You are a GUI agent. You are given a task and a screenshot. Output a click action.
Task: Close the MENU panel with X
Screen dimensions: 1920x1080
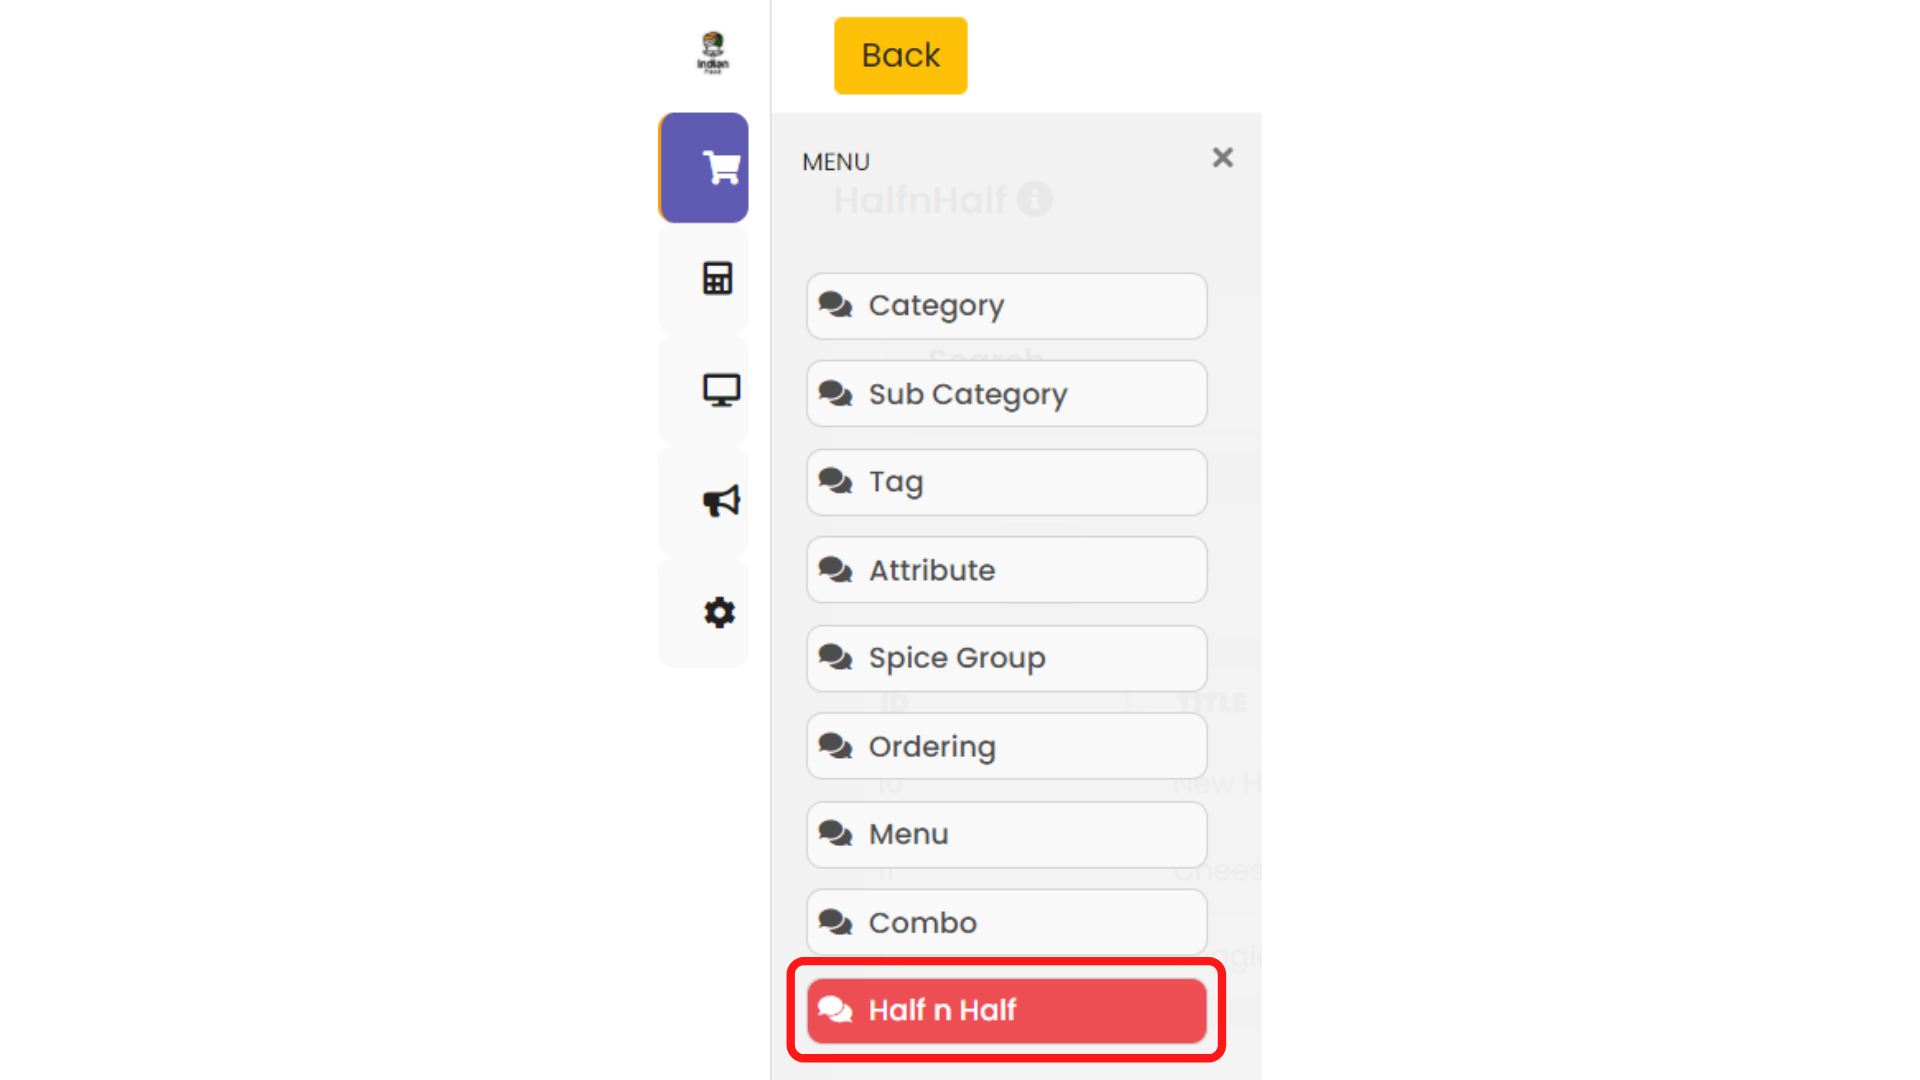click(1222, 158)
